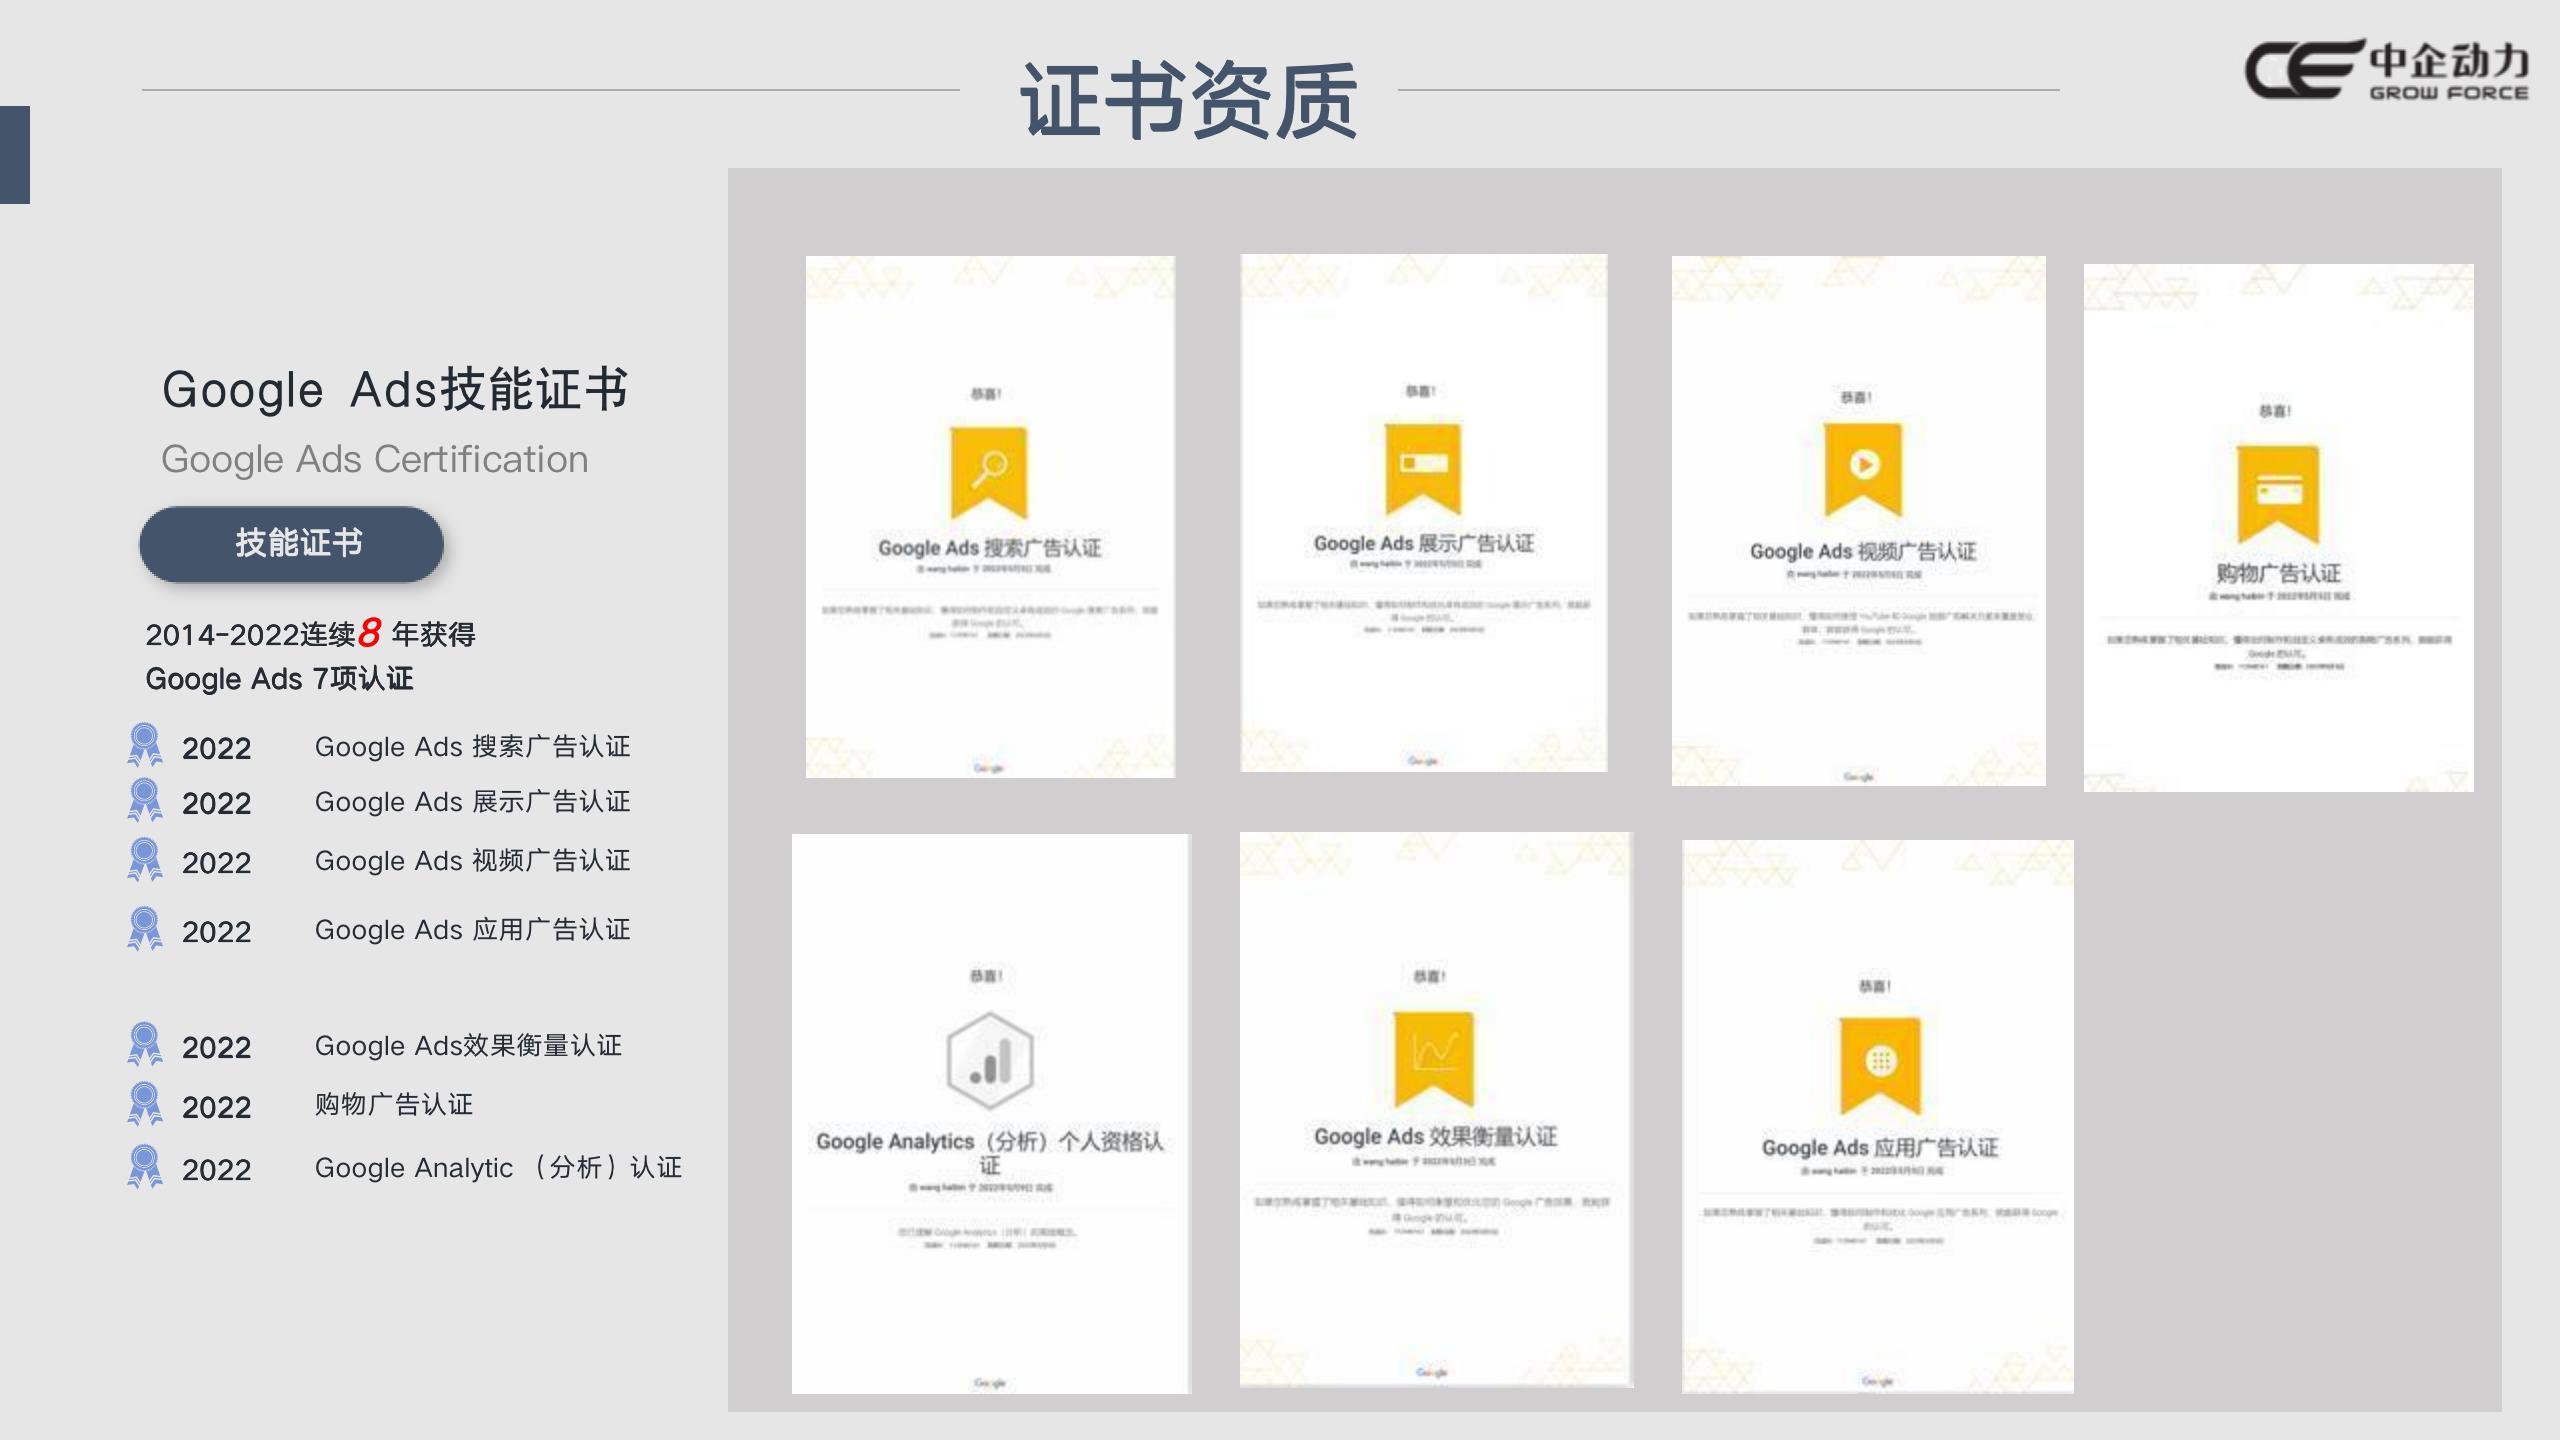Click the Google Ads 7项认证 text line

(x=279, y=679)
